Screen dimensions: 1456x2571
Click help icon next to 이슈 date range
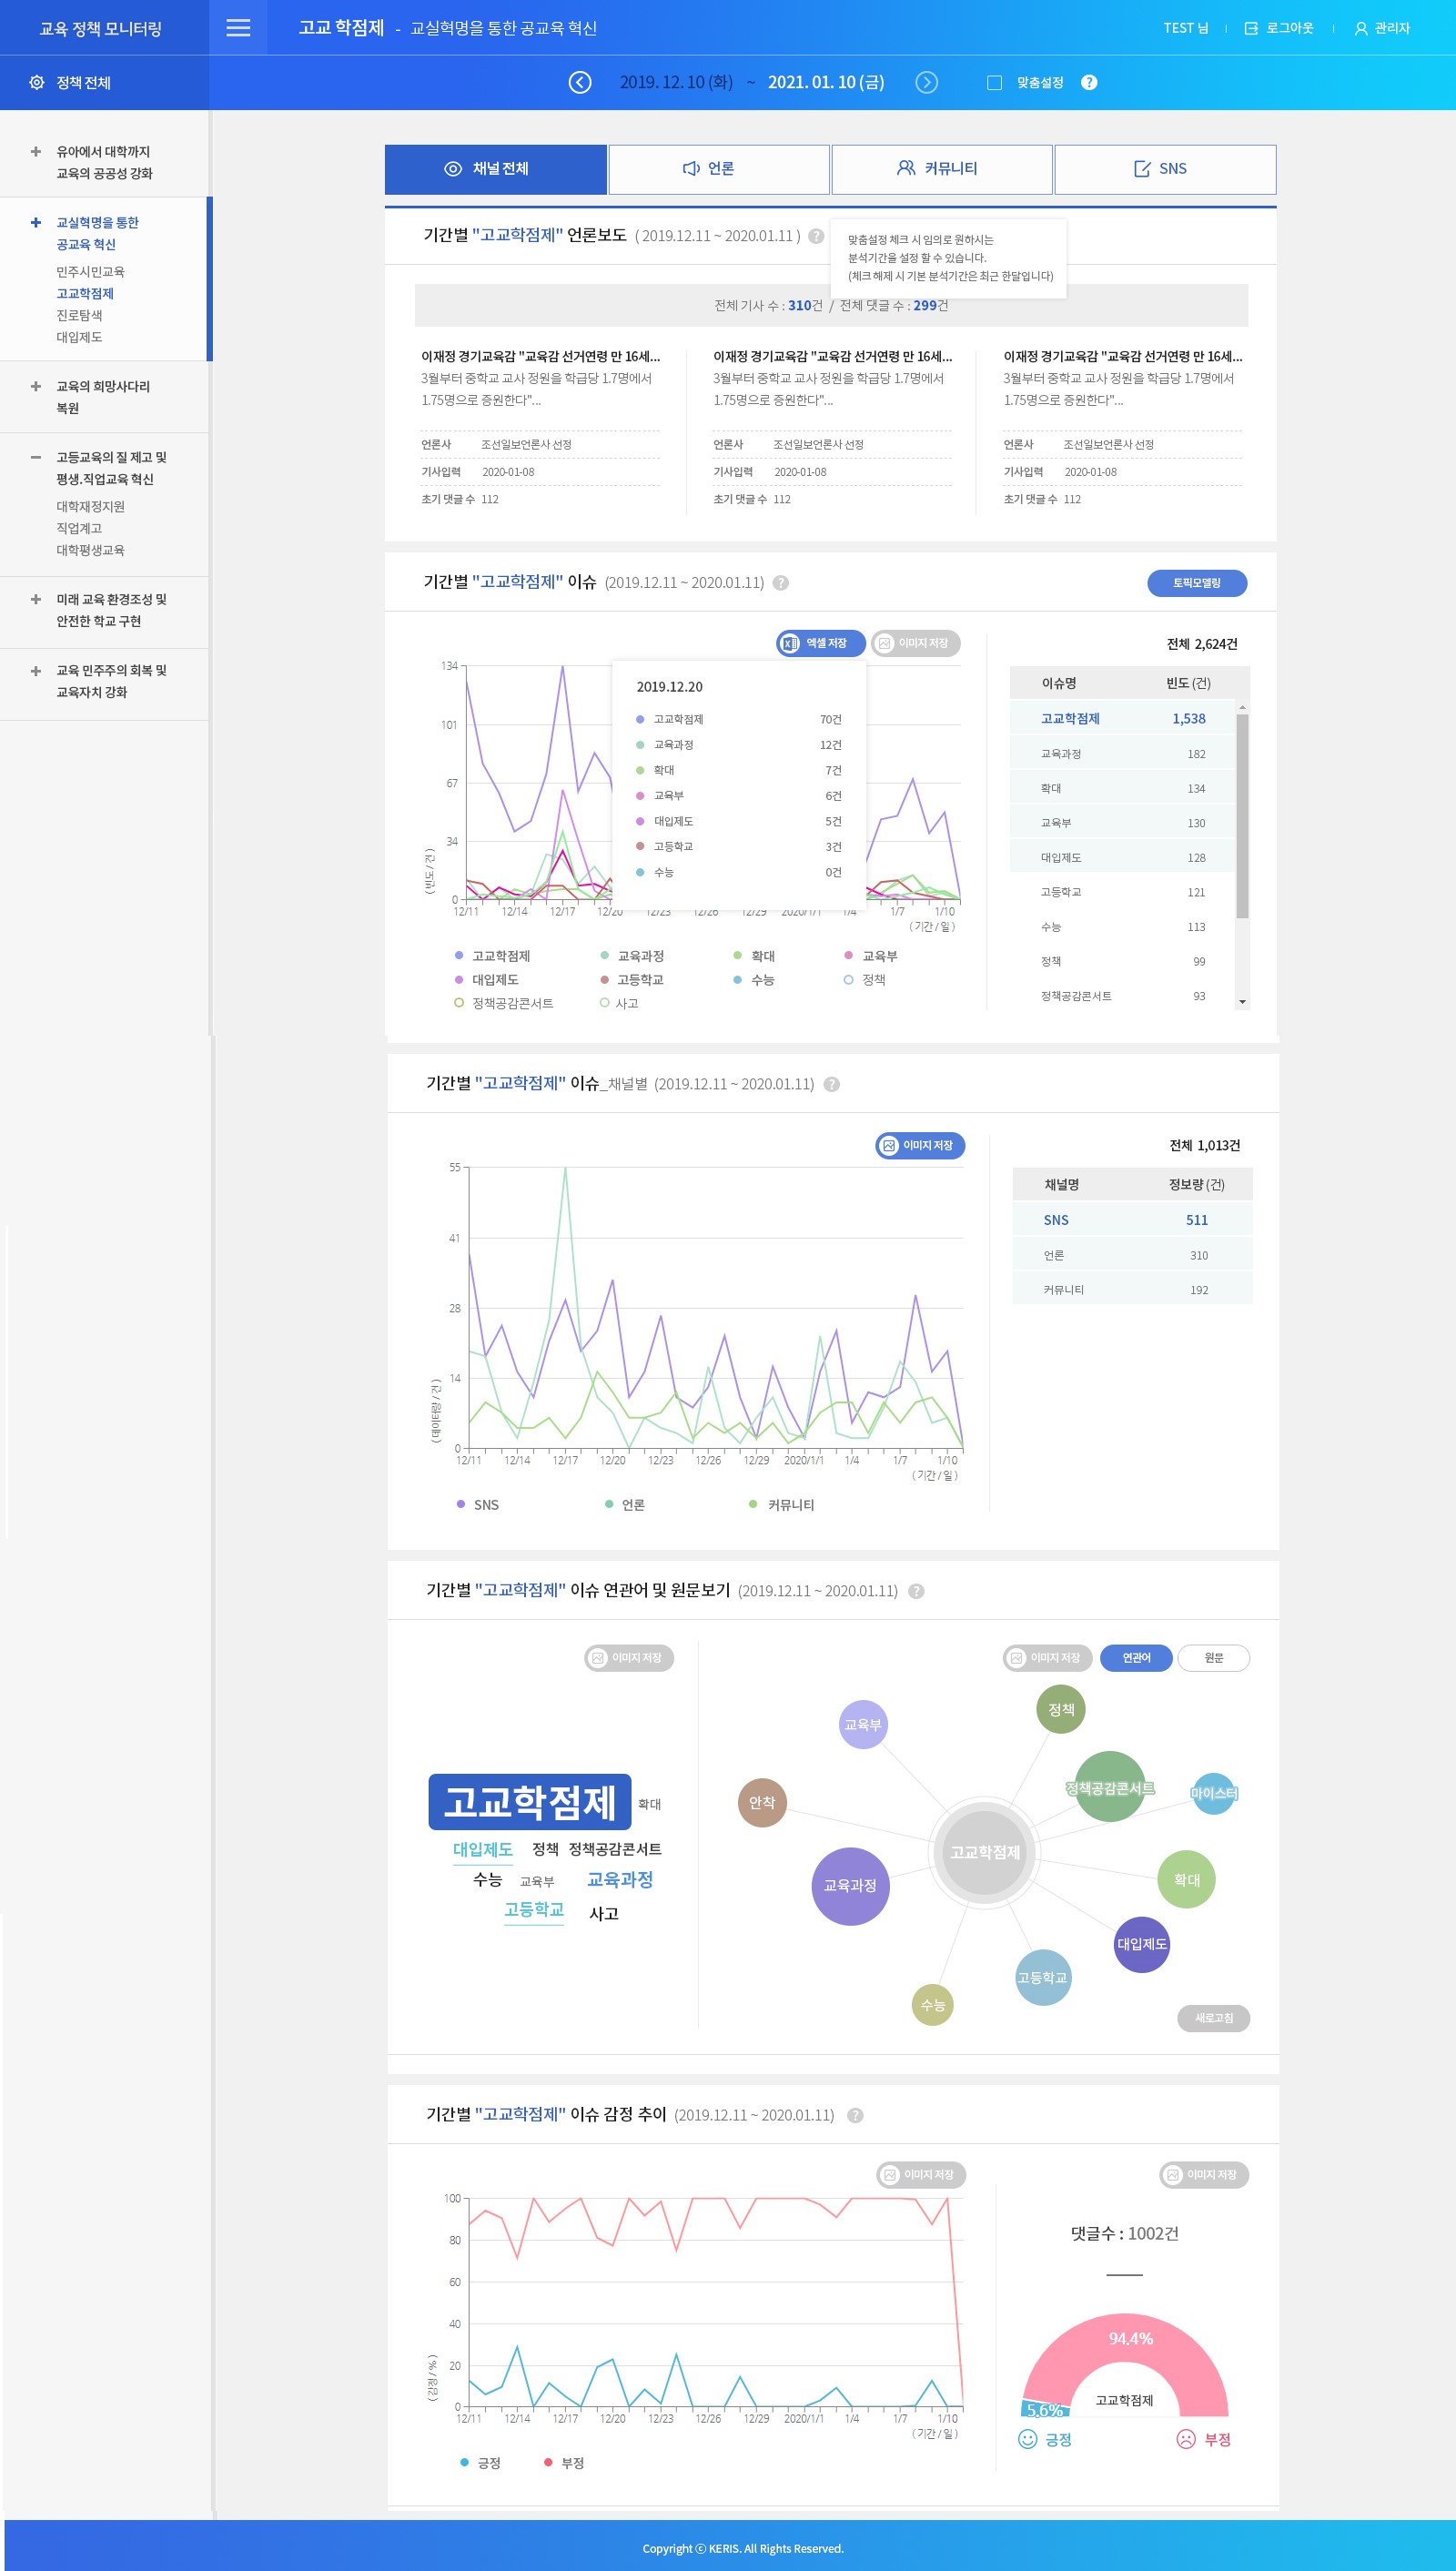(781, 583)
